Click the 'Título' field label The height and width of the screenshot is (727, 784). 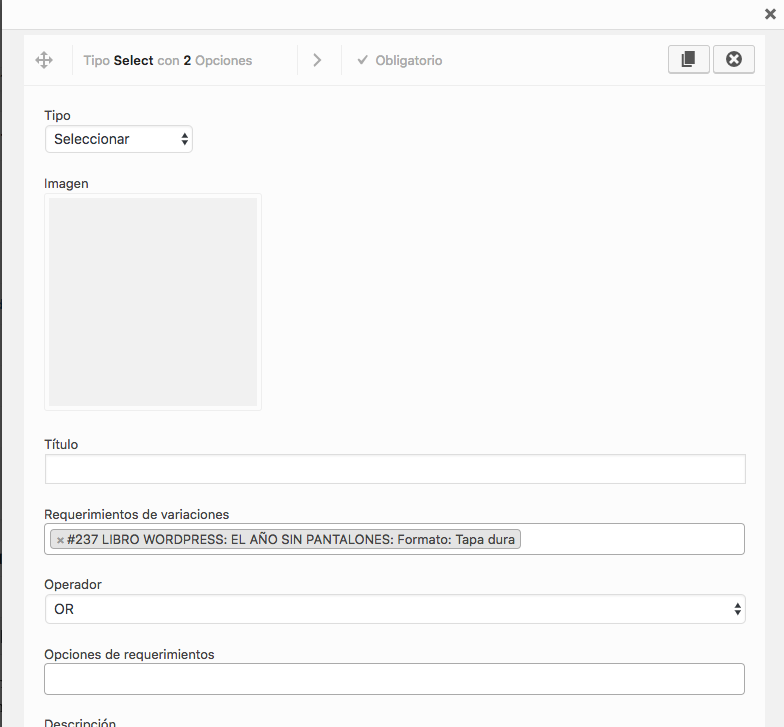(x=61, y=444)
